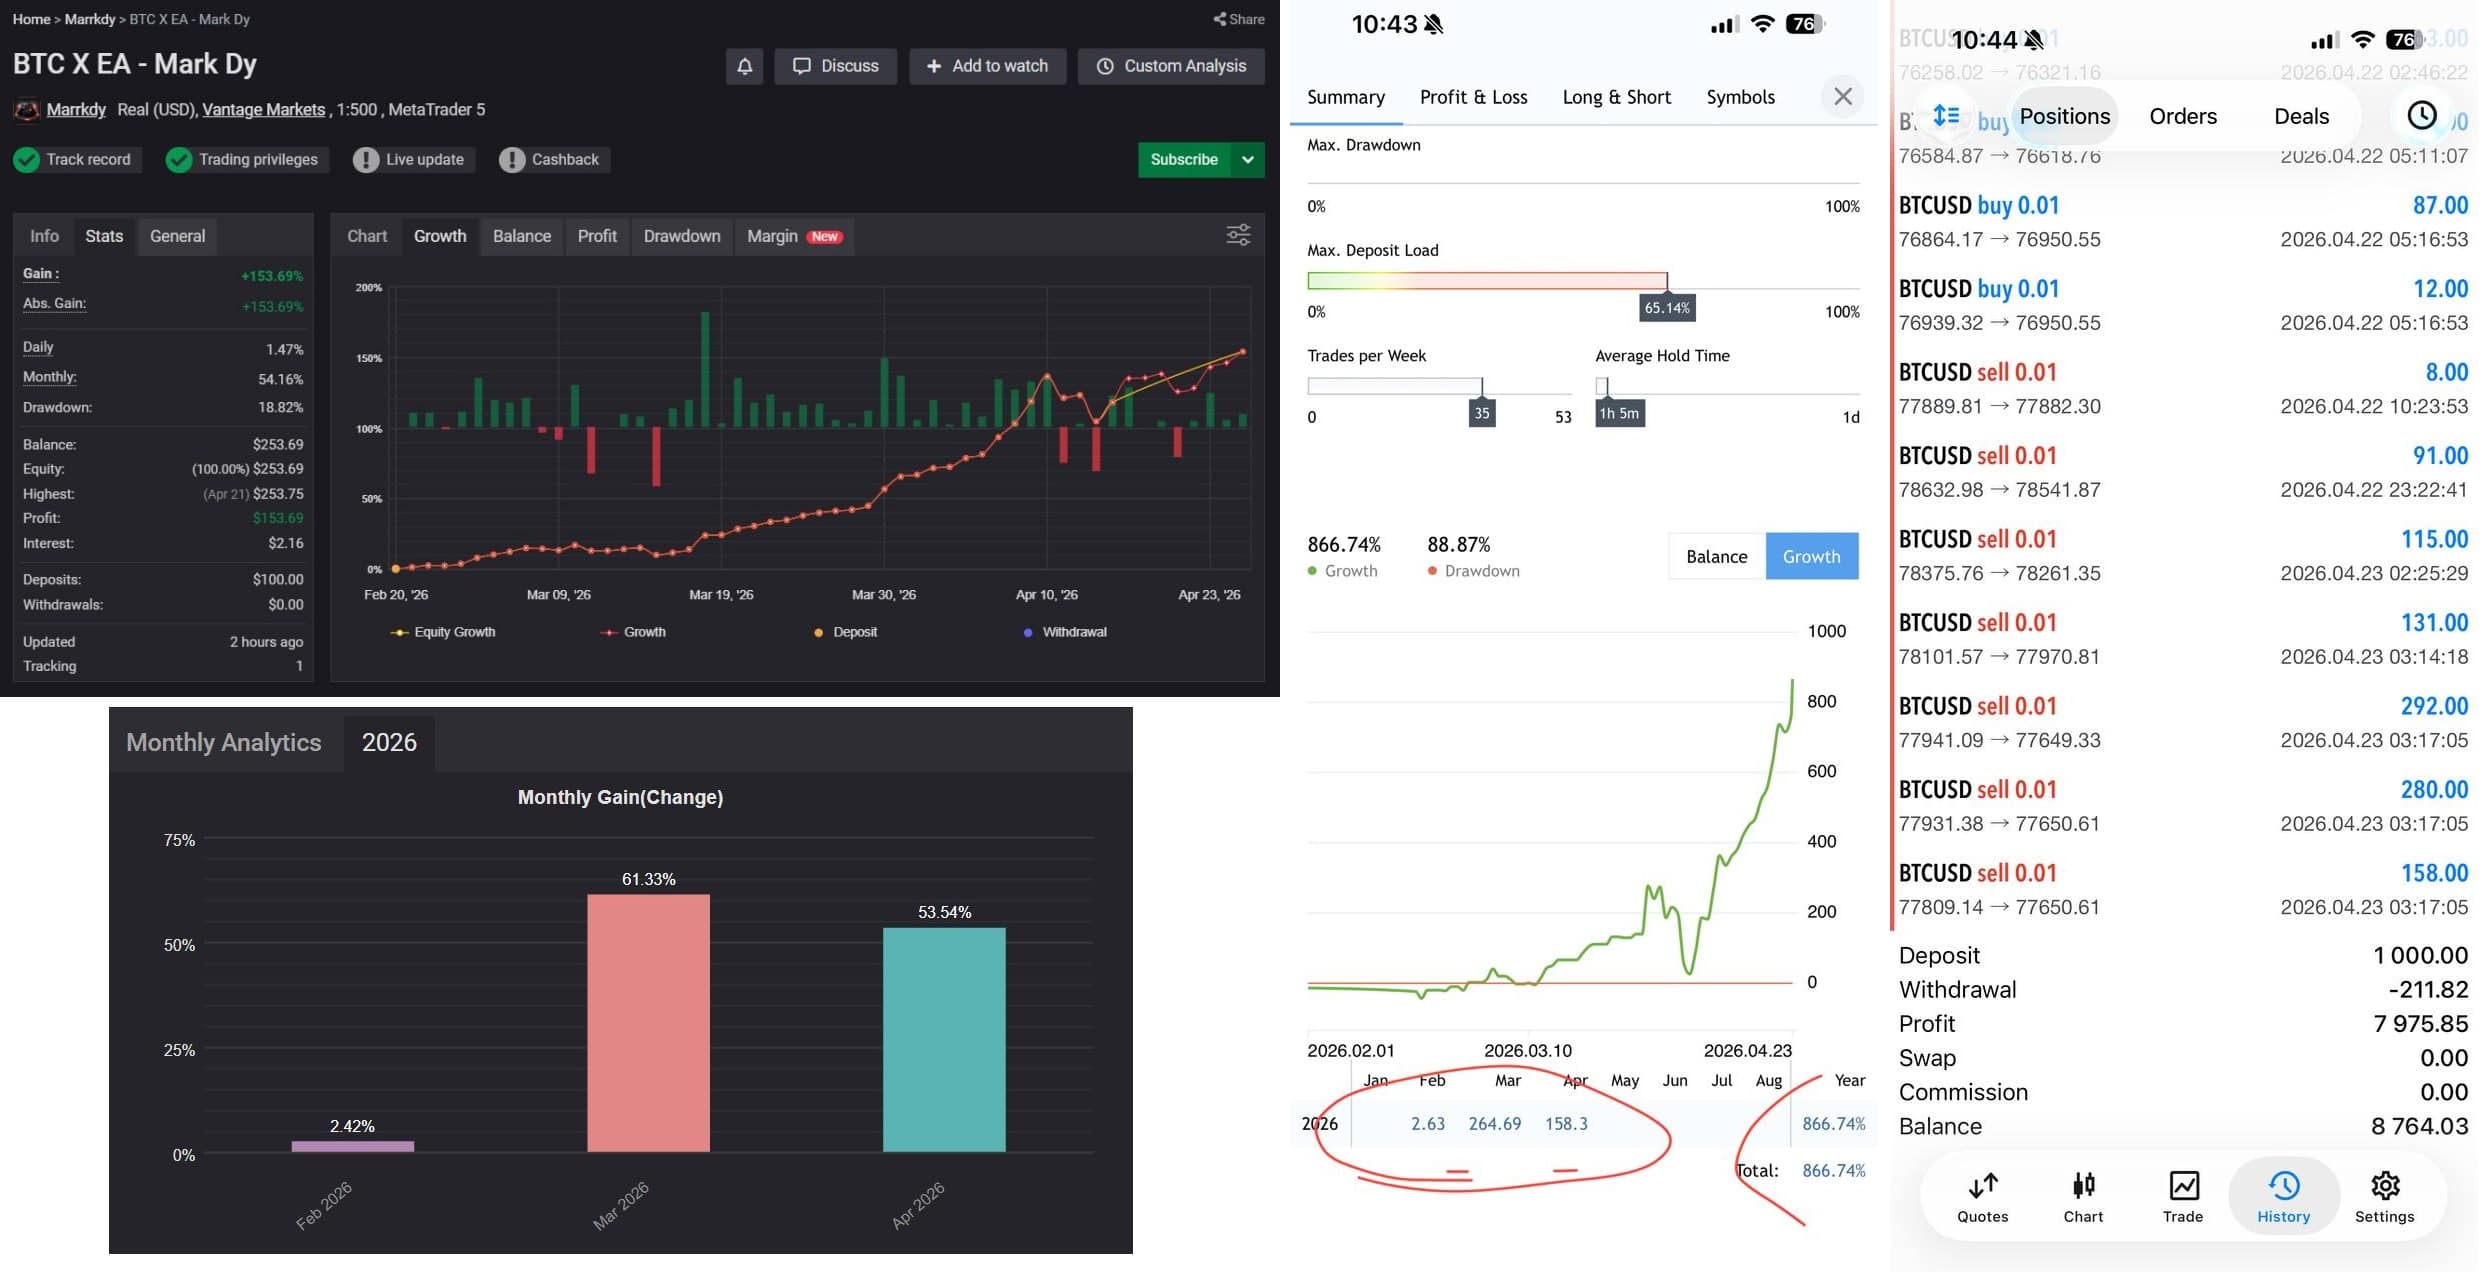Click the Max. Deposit Load bar
Image resolution: width=2484 pixels, height=1272 pixels.
pyautogui.click(x=1486, y=281)
